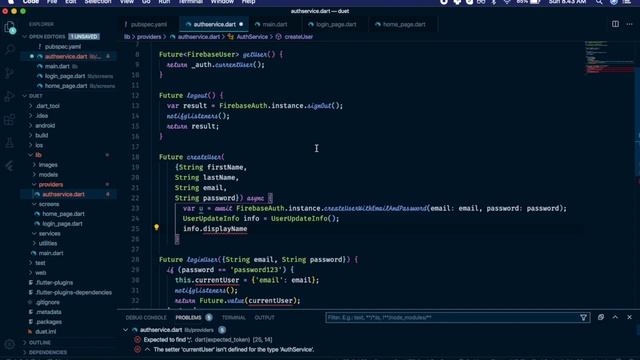This screenshot has width=640, height=360.
Task: Collapse authservice.dart group in Problems
Action: pos(126,330)
